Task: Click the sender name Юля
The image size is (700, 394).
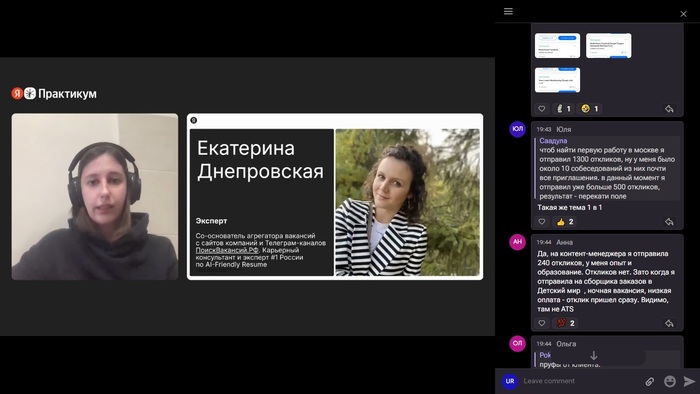Action: tap(563, 129)
